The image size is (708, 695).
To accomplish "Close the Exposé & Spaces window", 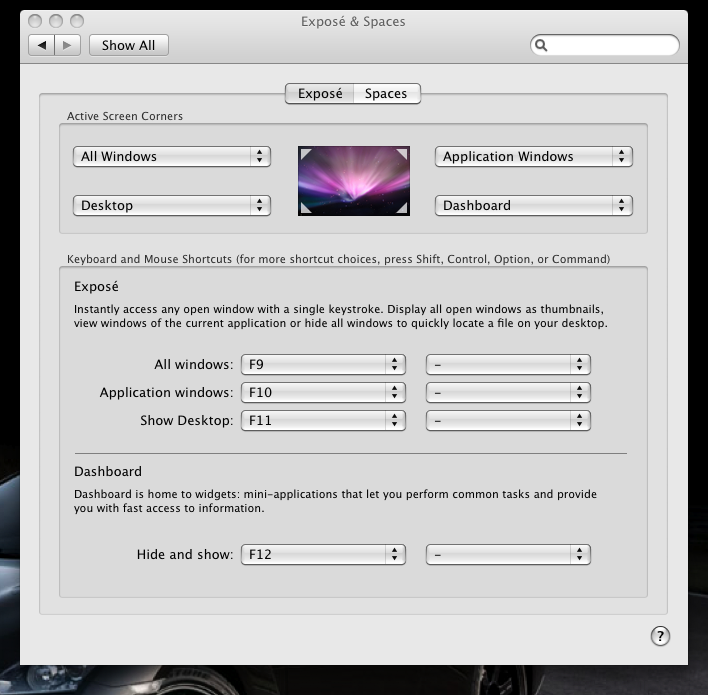I will (x=35, y=21).
